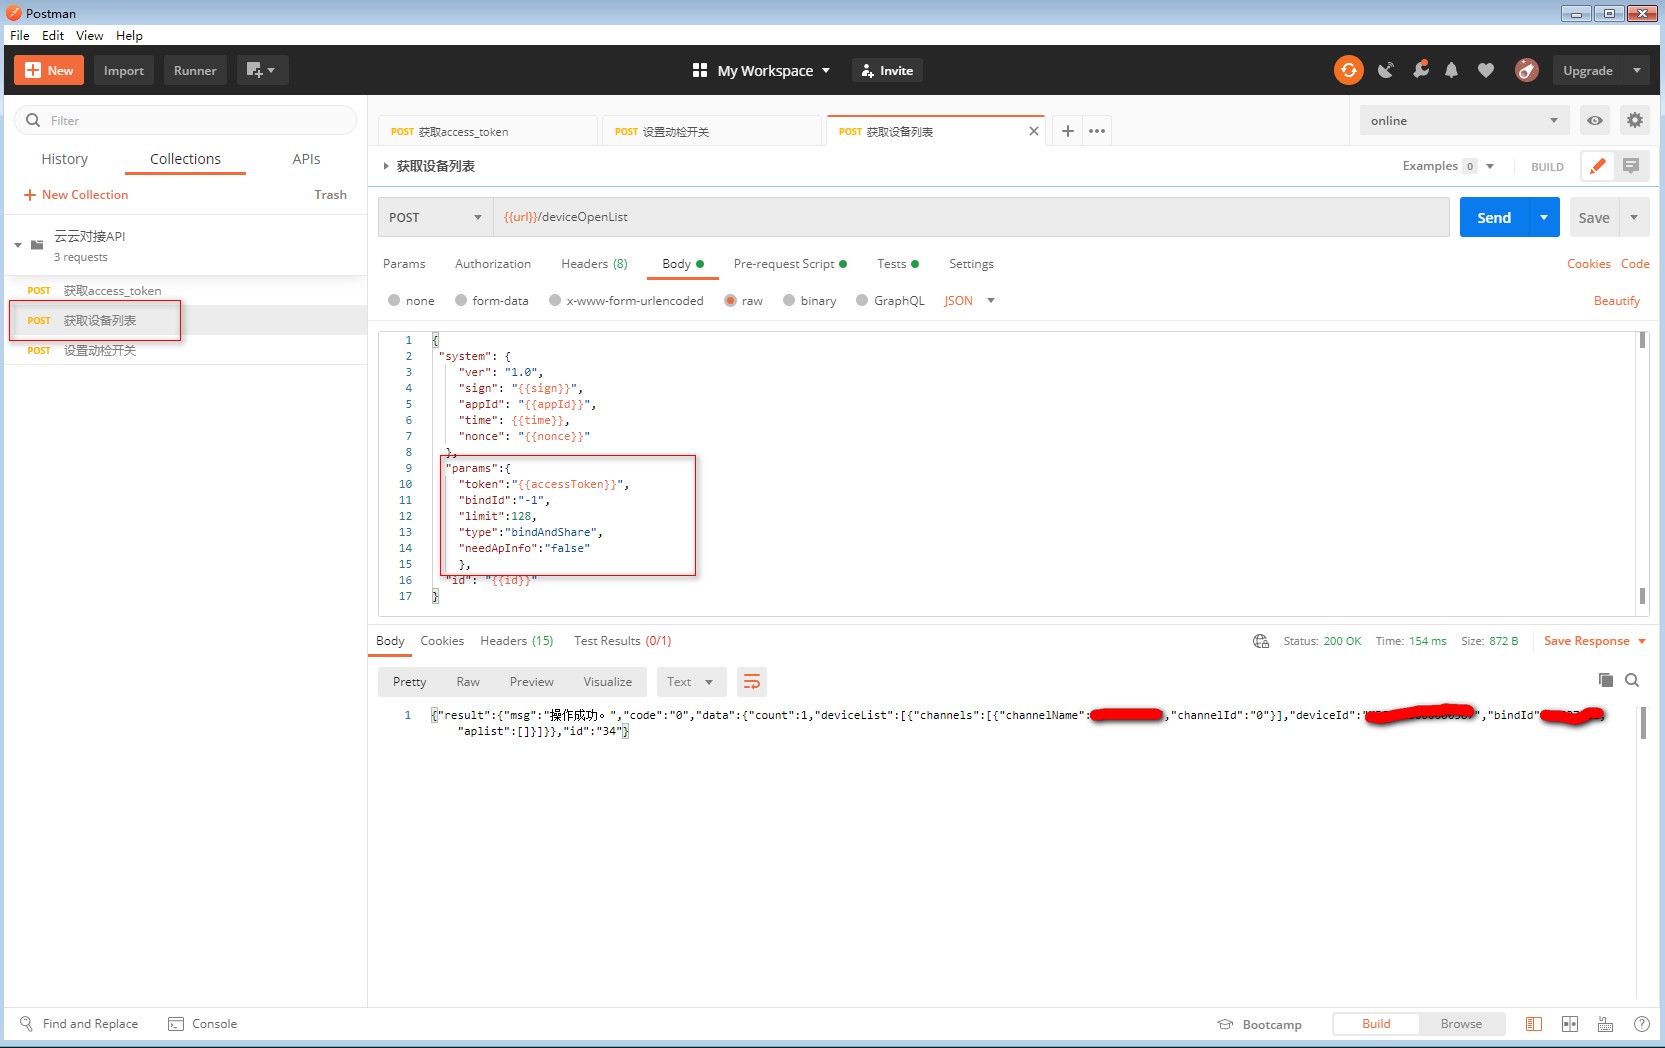Search within the response body
The width and height of the screenshot is (1665, 1048).
click(1632, 680)
